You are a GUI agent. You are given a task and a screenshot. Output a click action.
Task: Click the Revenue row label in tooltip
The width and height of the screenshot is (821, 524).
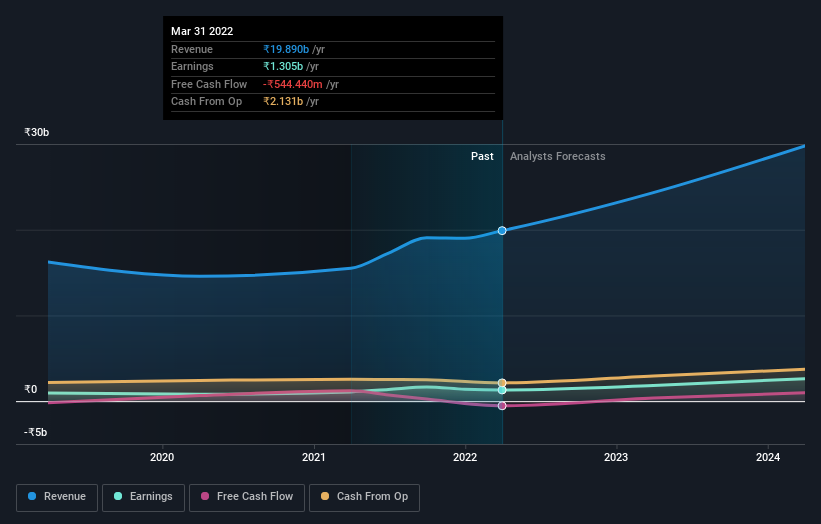(192, 49)
